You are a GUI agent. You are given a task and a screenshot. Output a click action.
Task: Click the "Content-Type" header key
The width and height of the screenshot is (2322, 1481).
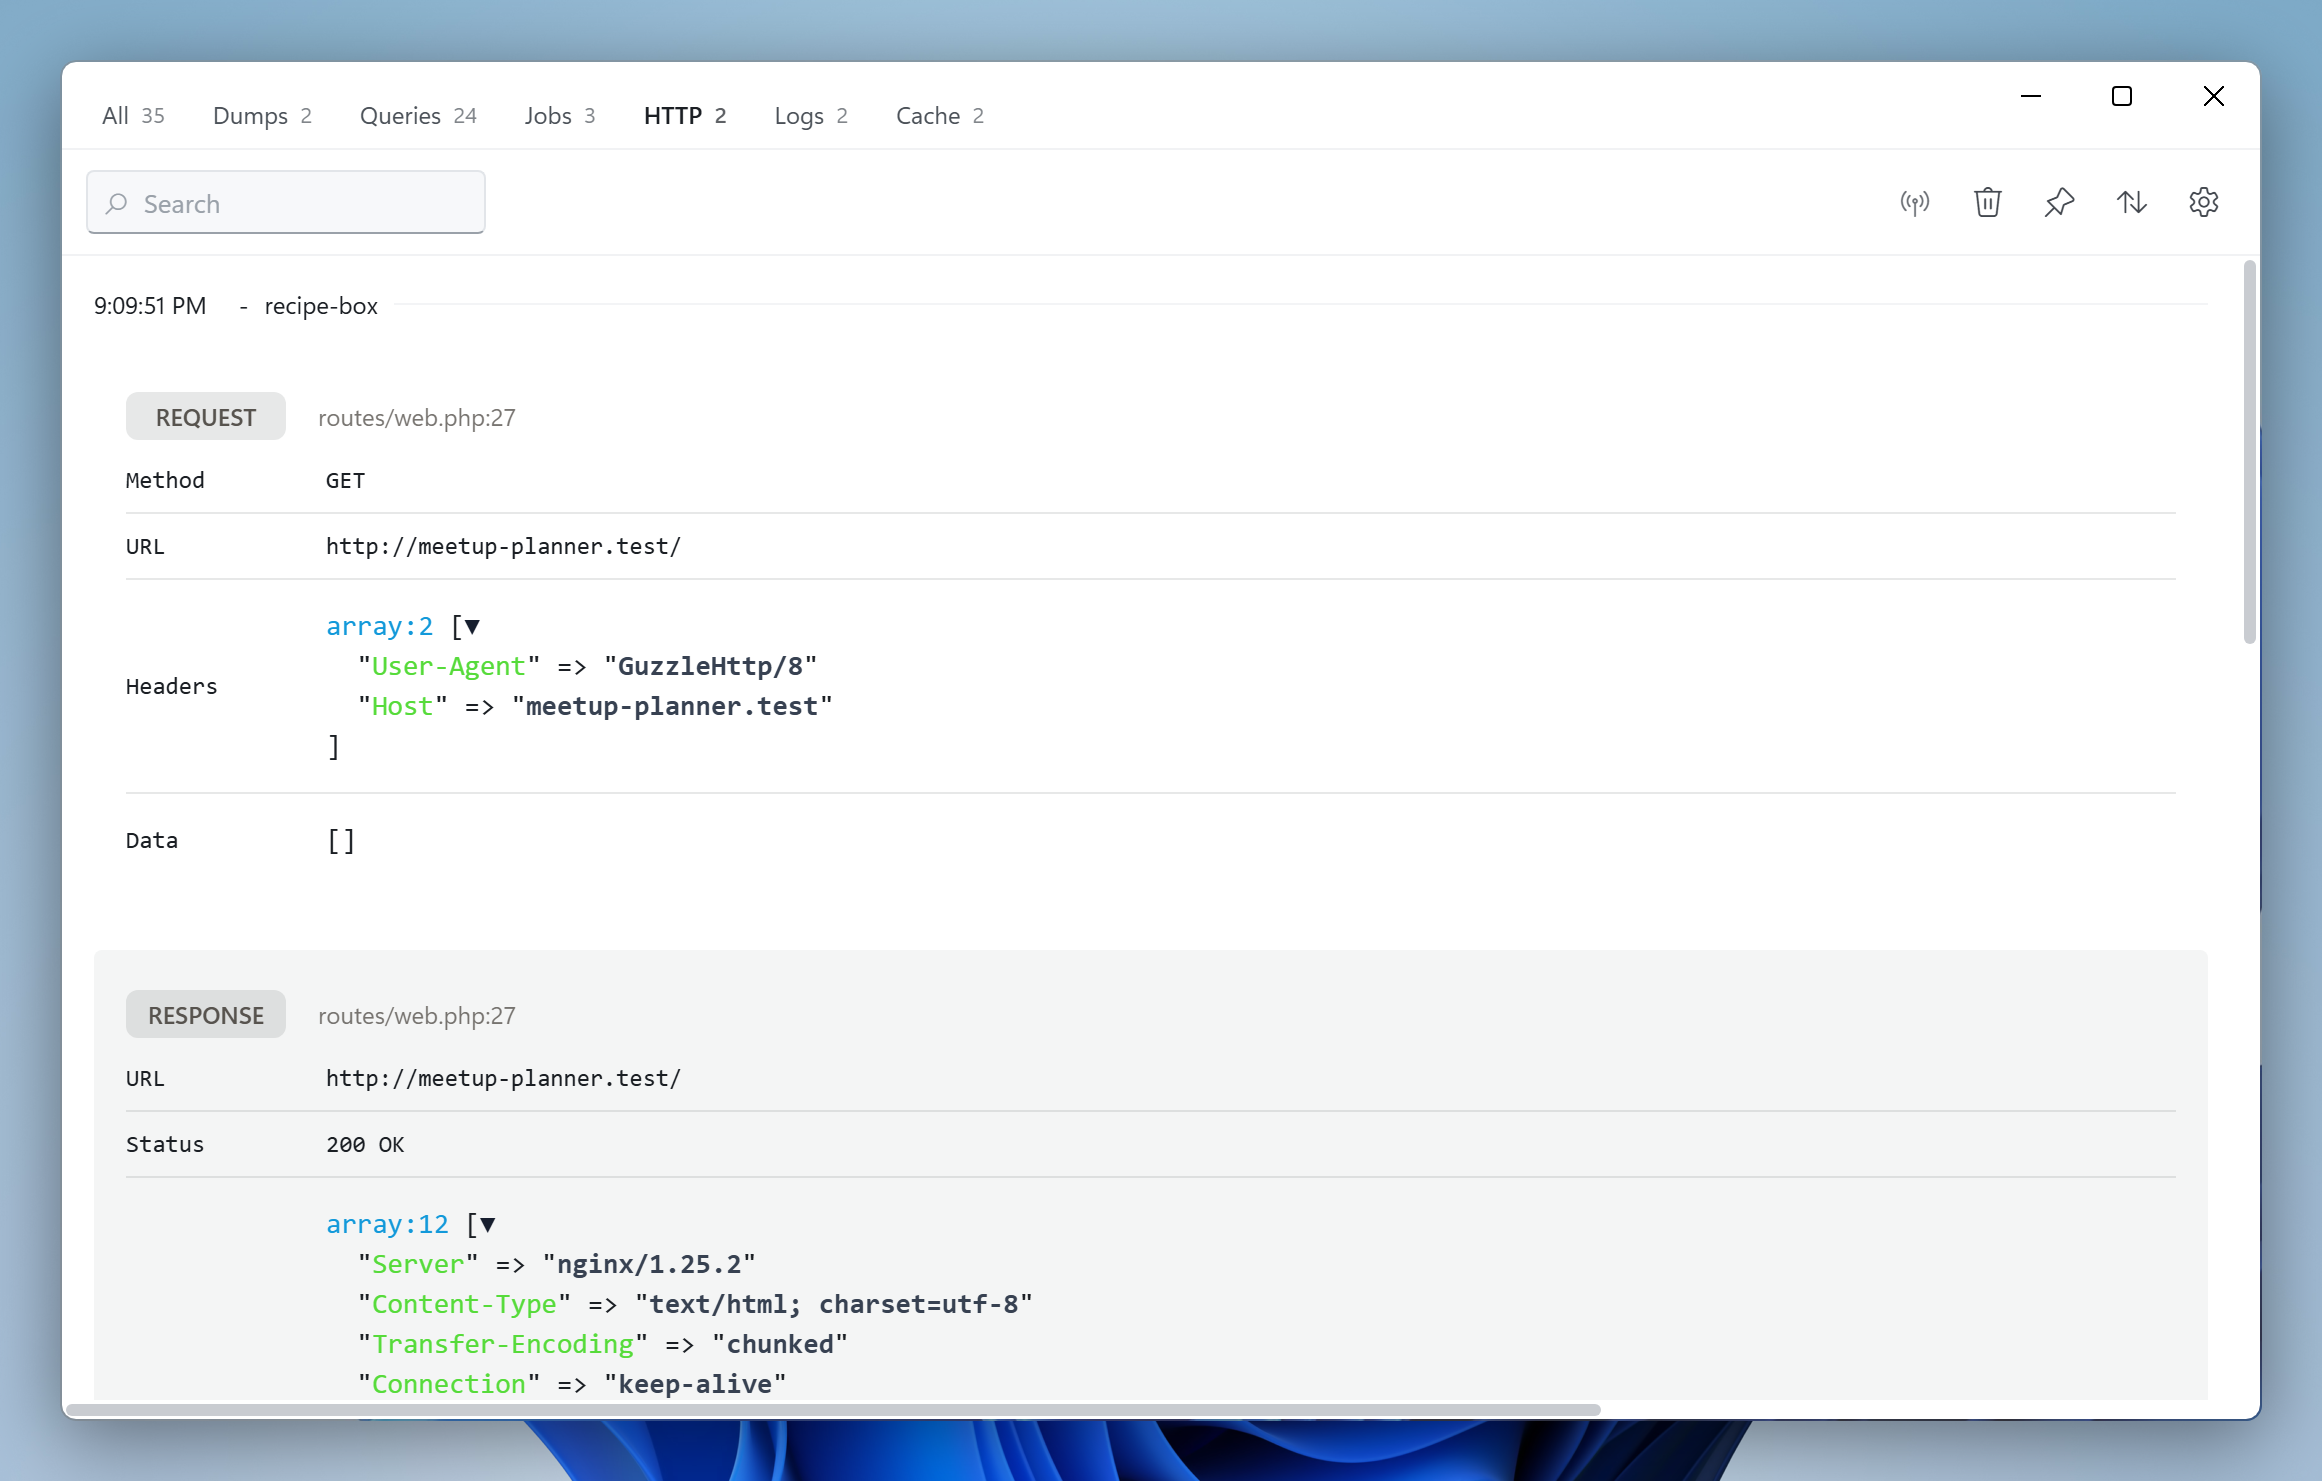click(x=464, y=1305)
